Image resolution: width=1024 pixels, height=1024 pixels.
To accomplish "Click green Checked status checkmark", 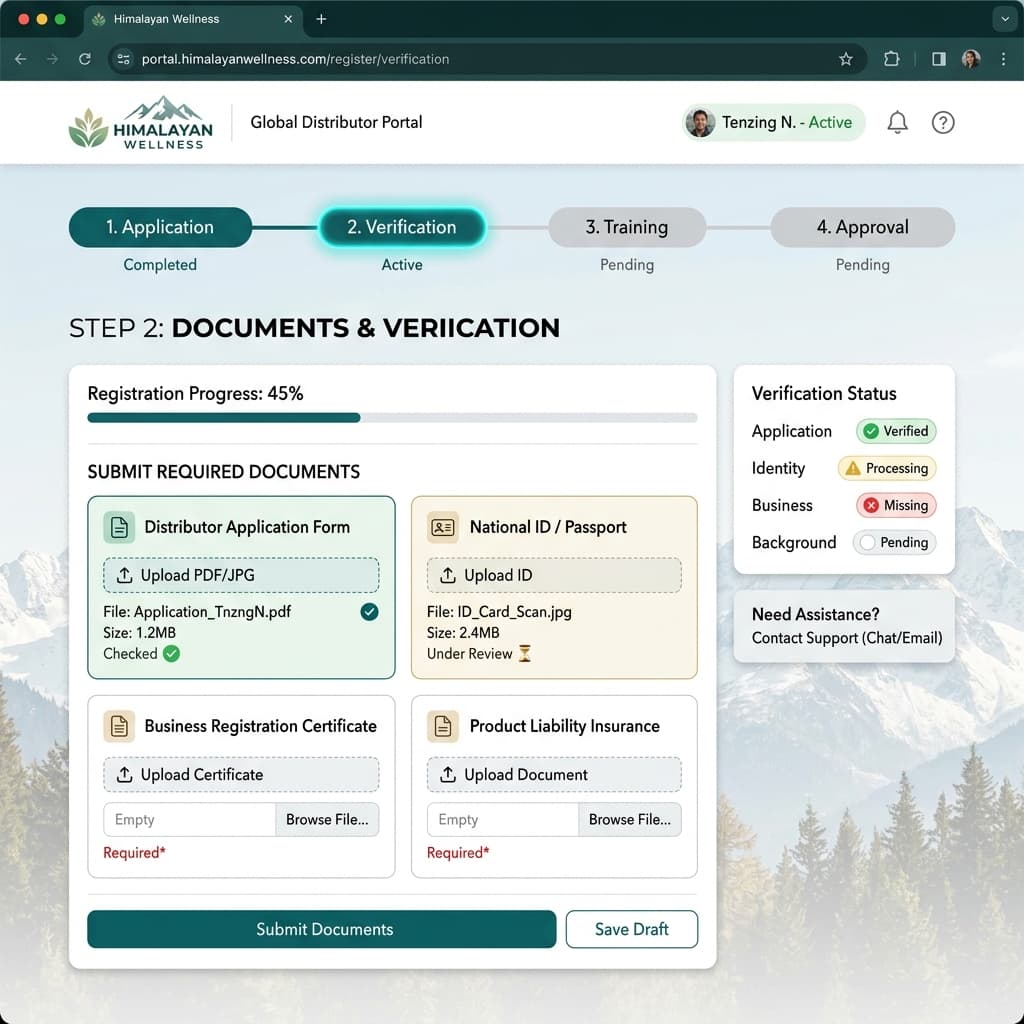I will point(171,654).
